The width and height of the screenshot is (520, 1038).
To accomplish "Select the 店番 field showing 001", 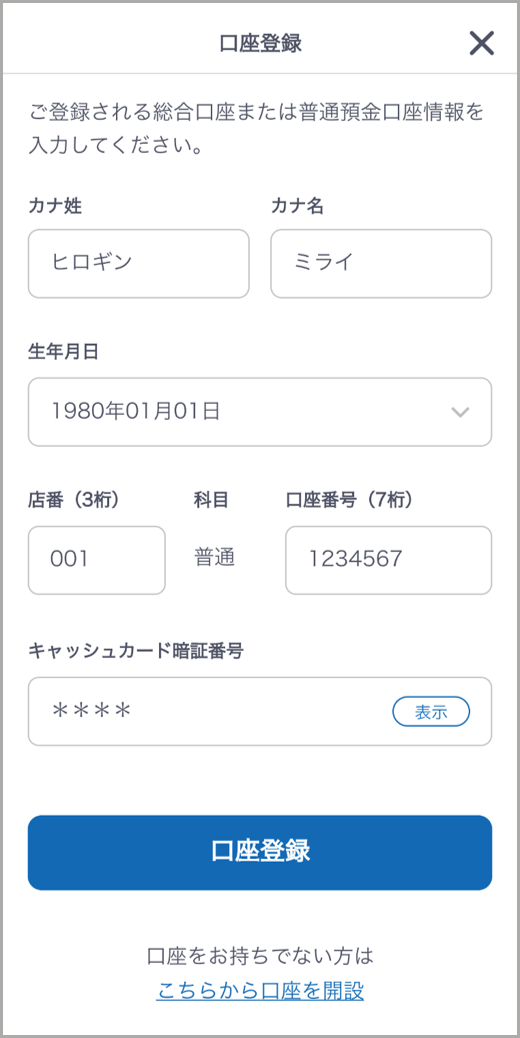I will [x=97, y=560].
